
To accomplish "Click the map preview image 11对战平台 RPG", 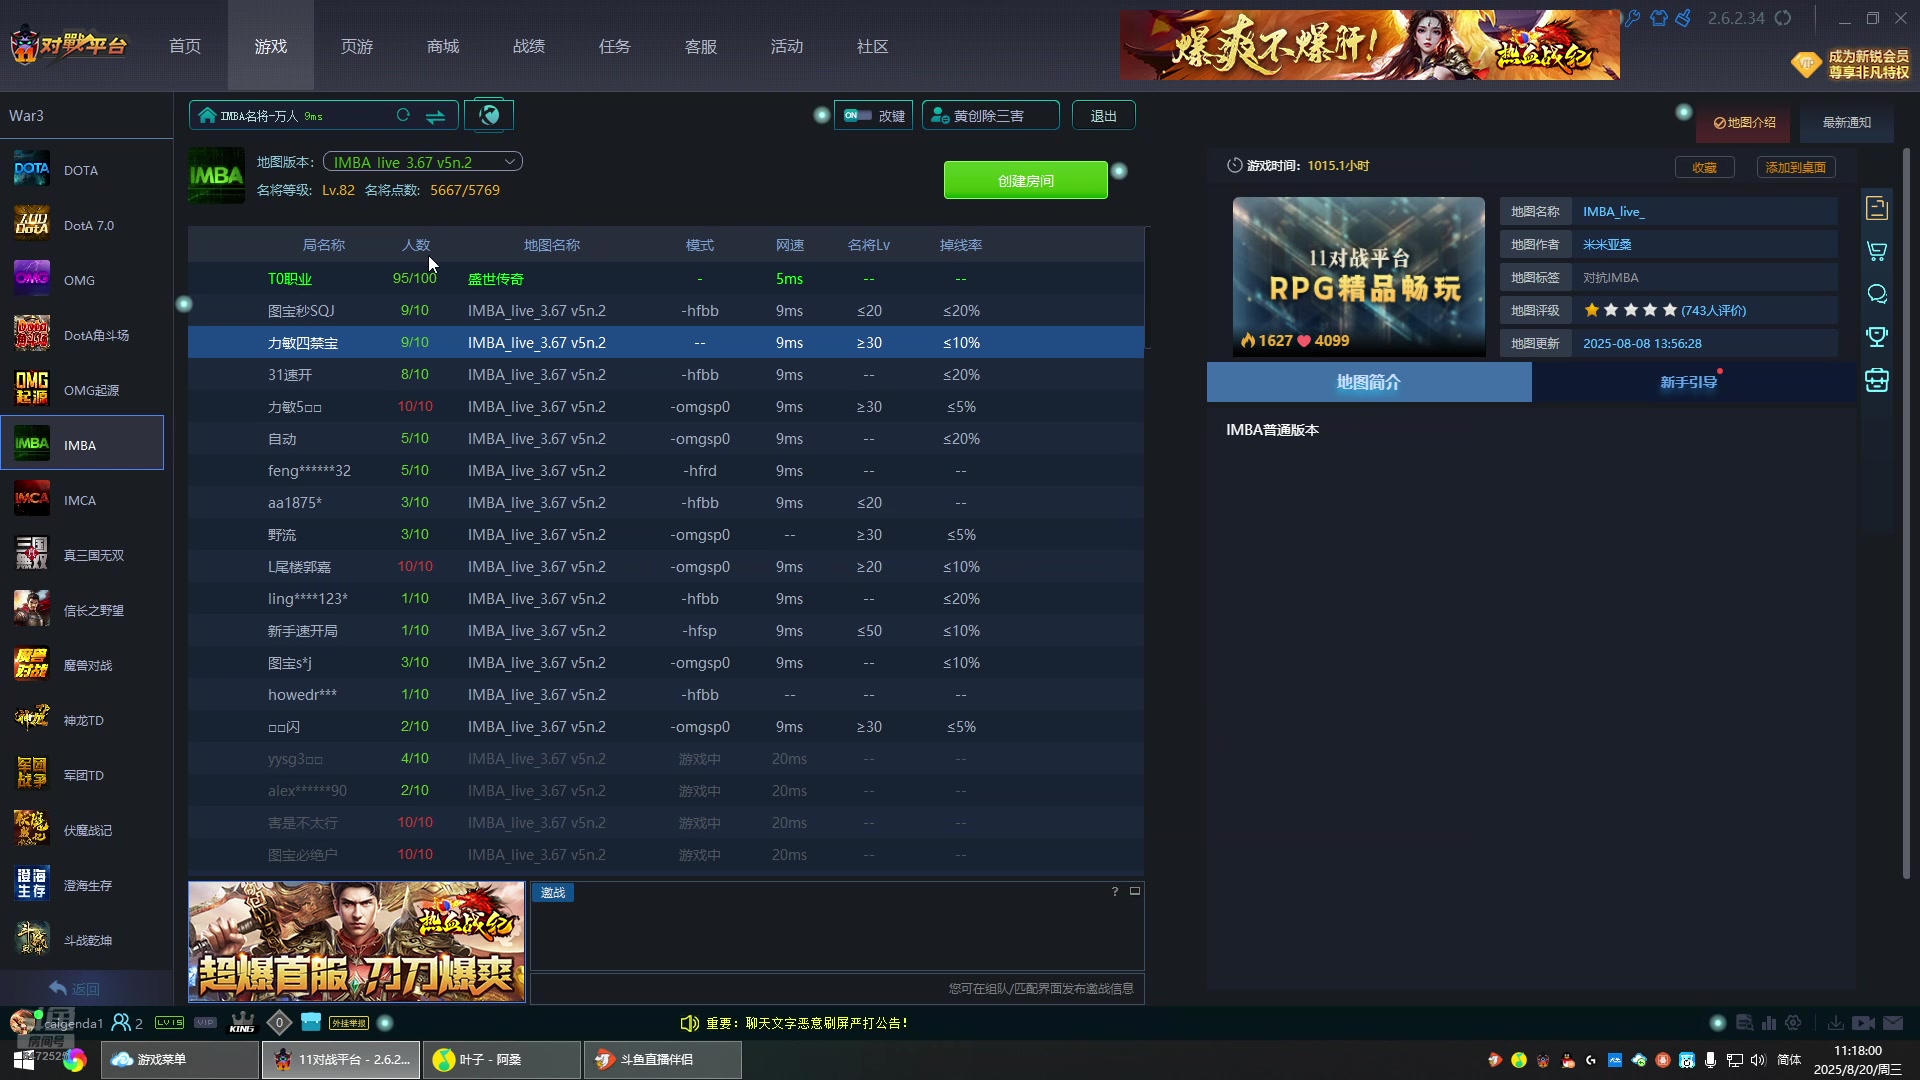I will [x=1359, y=277].
